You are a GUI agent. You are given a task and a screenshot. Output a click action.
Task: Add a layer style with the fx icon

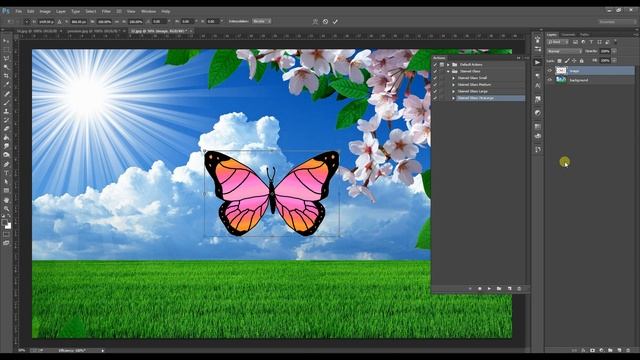point(583,350)
